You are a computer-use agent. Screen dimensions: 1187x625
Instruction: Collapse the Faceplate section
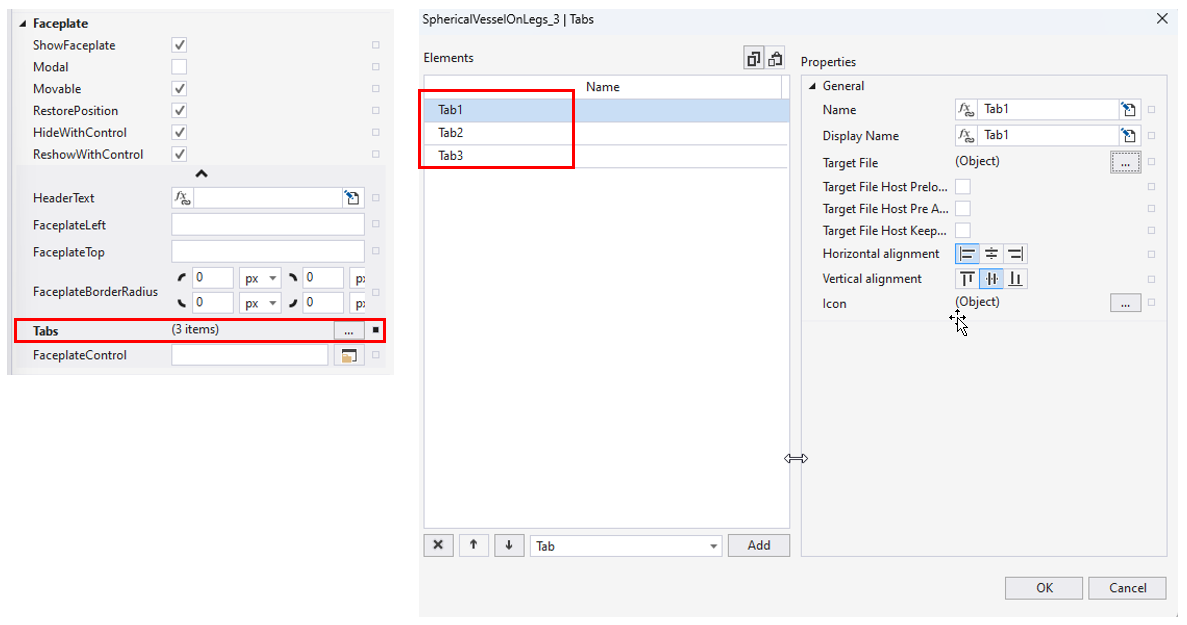point(23,23)
